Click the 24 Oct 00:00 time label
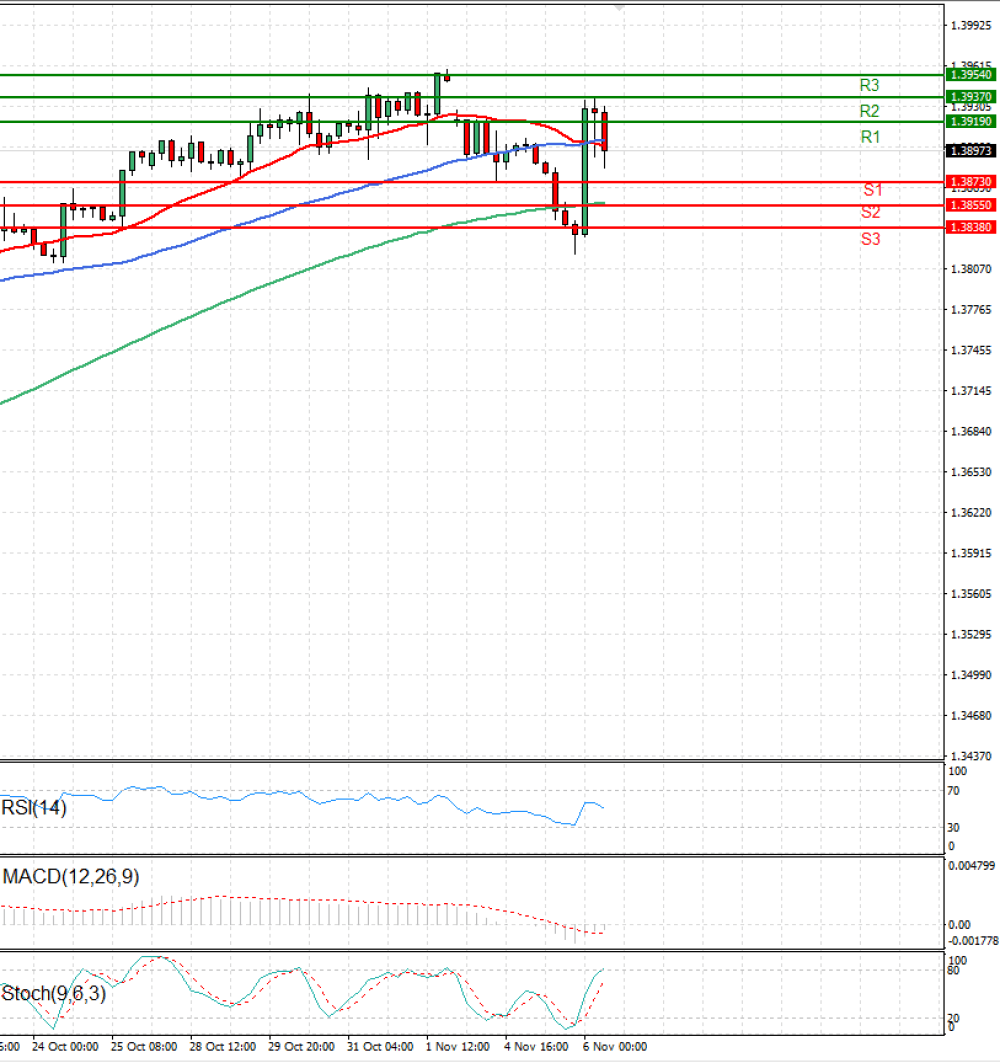The height and width of the screenshot is (1063, 1000). [65, 1046]
